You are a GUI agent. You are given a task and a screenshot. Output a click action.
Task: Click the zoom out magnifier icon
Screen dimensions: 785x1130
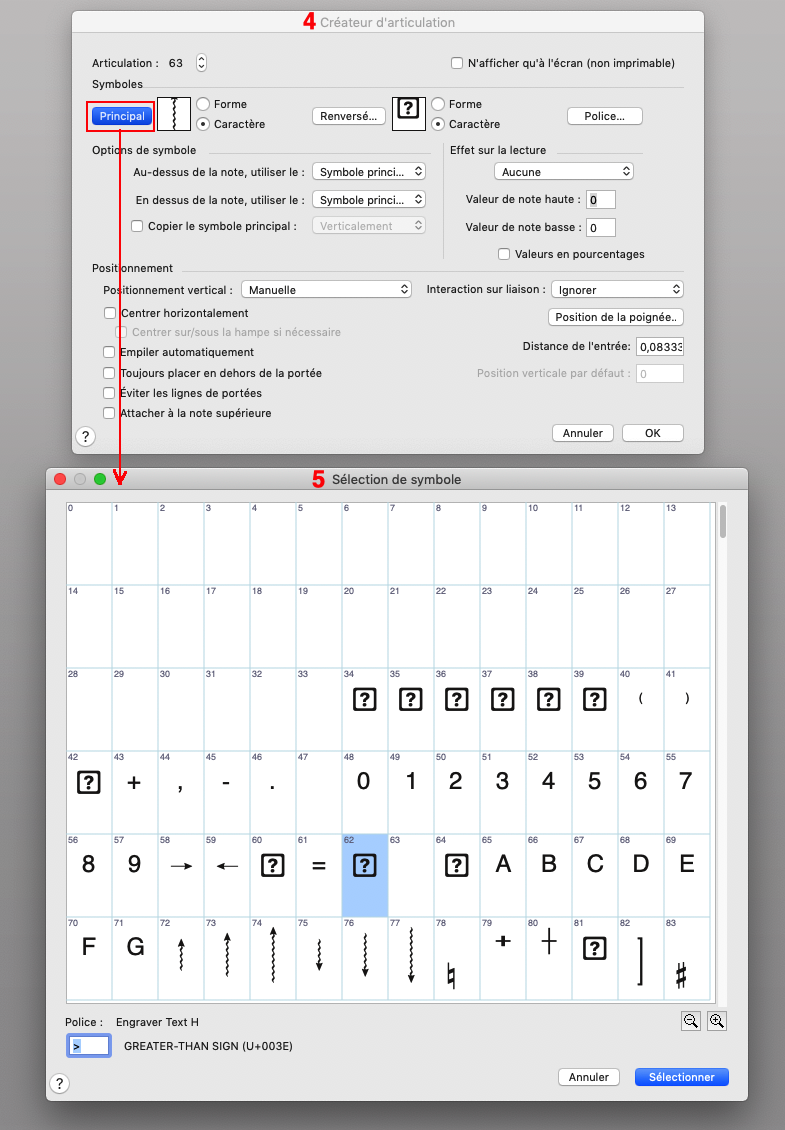pos(690,1021)
